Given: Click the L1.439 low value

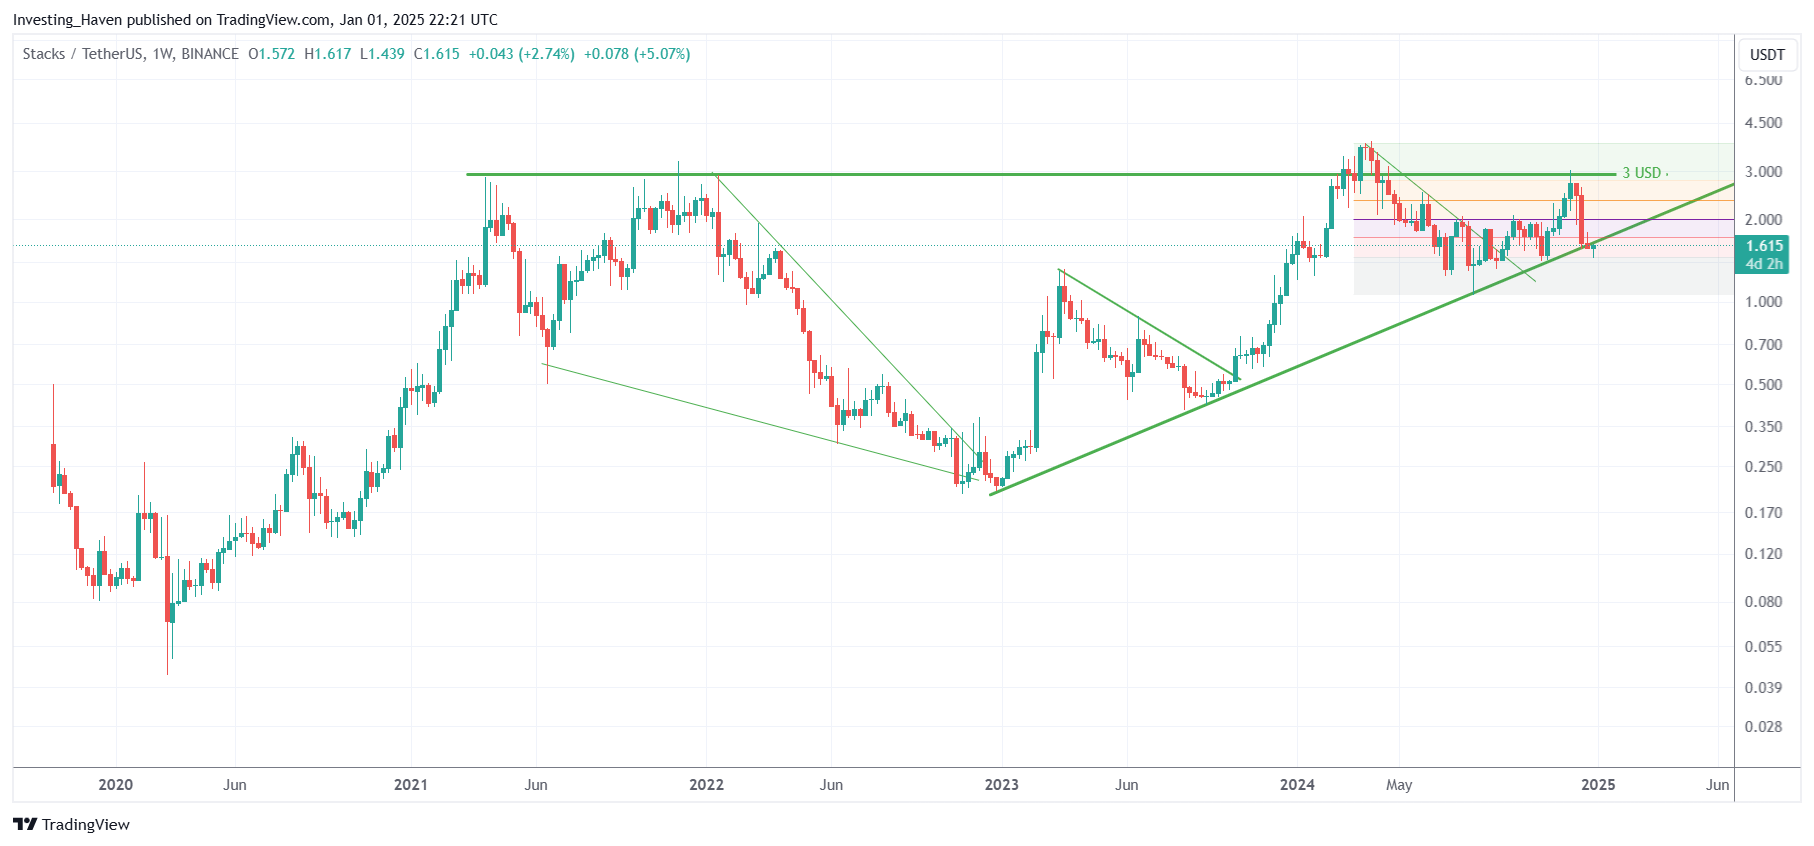Looking at the screenshot, I should pyautogui.click(x=382, y=54).
